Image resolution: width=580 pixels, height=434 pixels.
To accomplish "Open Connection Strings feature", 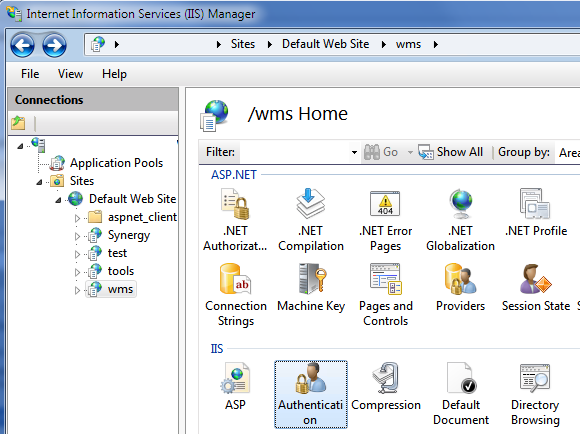I will coord(236,295).
